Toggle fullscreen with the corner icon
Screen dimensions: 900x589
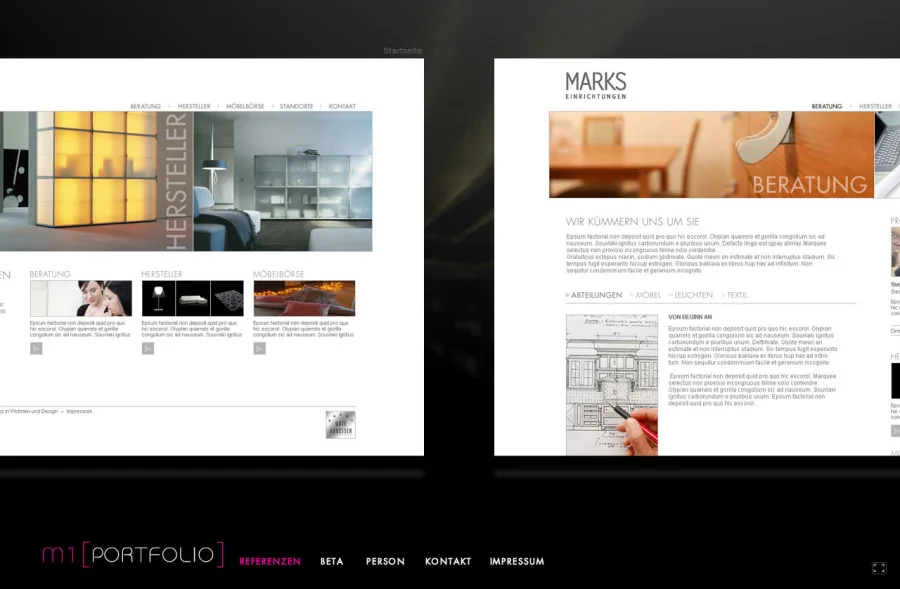879,568
